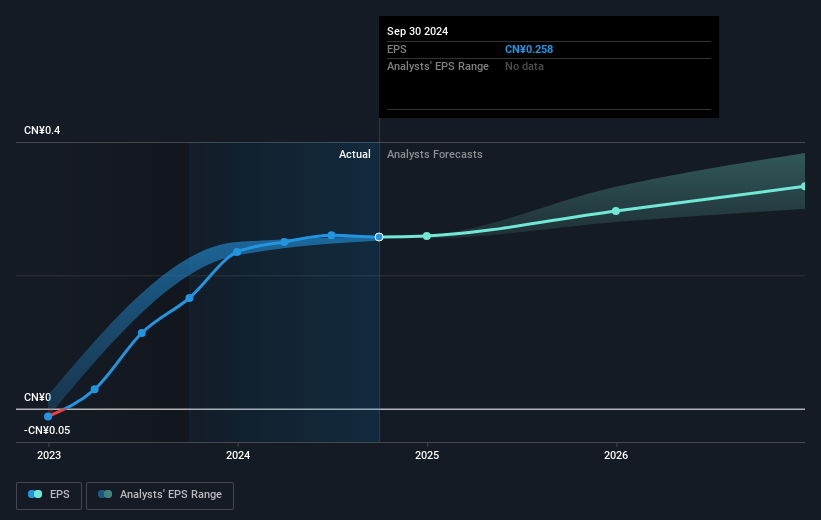The height and width of the screenshot is (520, 821).
Task: Click the -CN¥0.05 y-axis label
Action: [47, 430]
